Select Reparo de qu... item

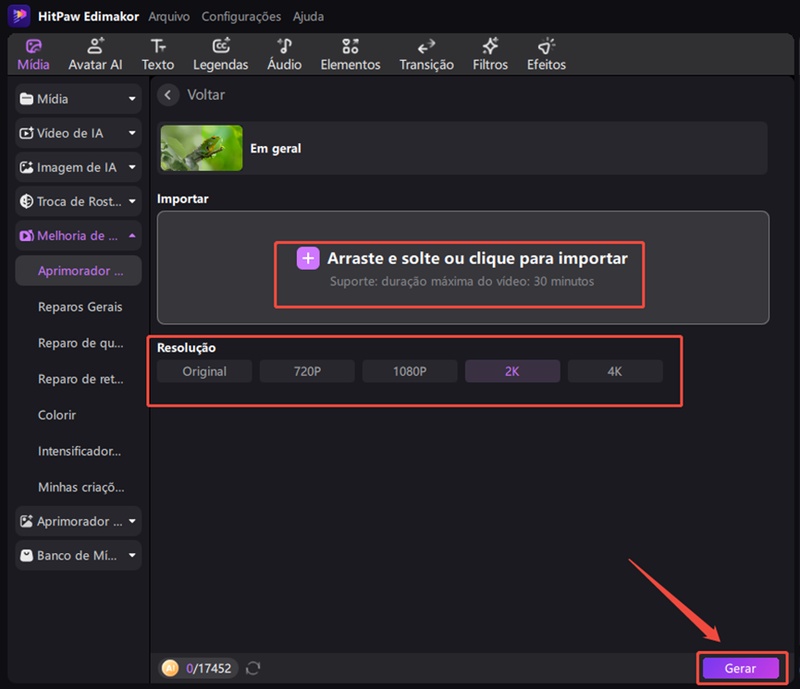81,343
